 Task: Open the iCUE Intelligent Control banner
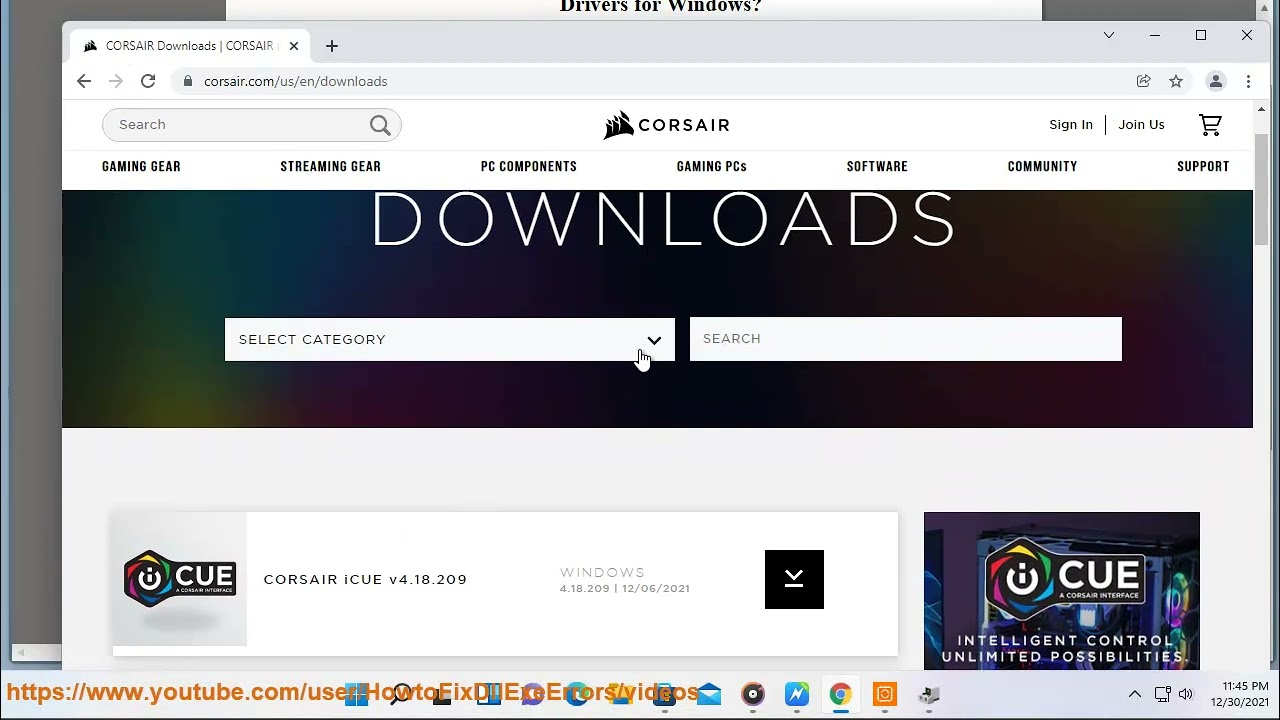(x=1062, y=591)
